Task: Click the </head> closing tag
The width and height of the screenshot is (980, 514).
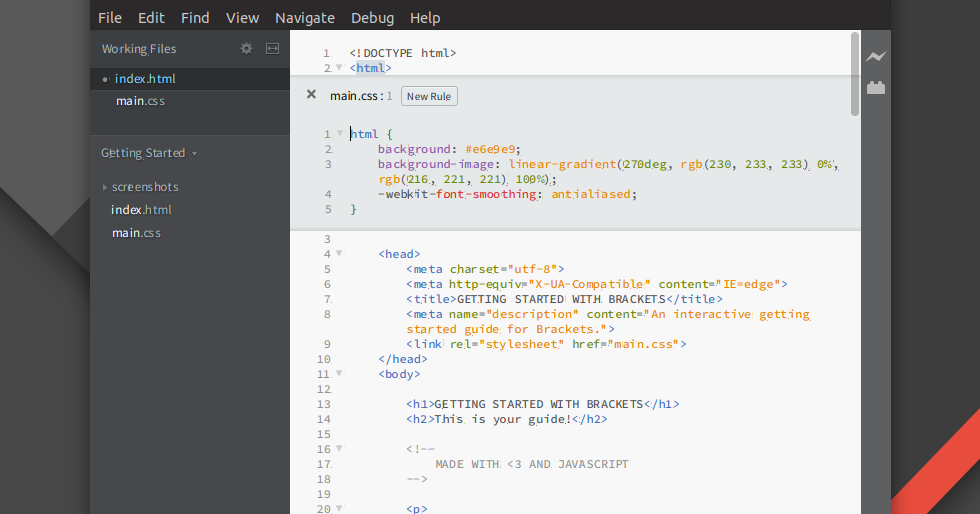Action: point(402,360)
